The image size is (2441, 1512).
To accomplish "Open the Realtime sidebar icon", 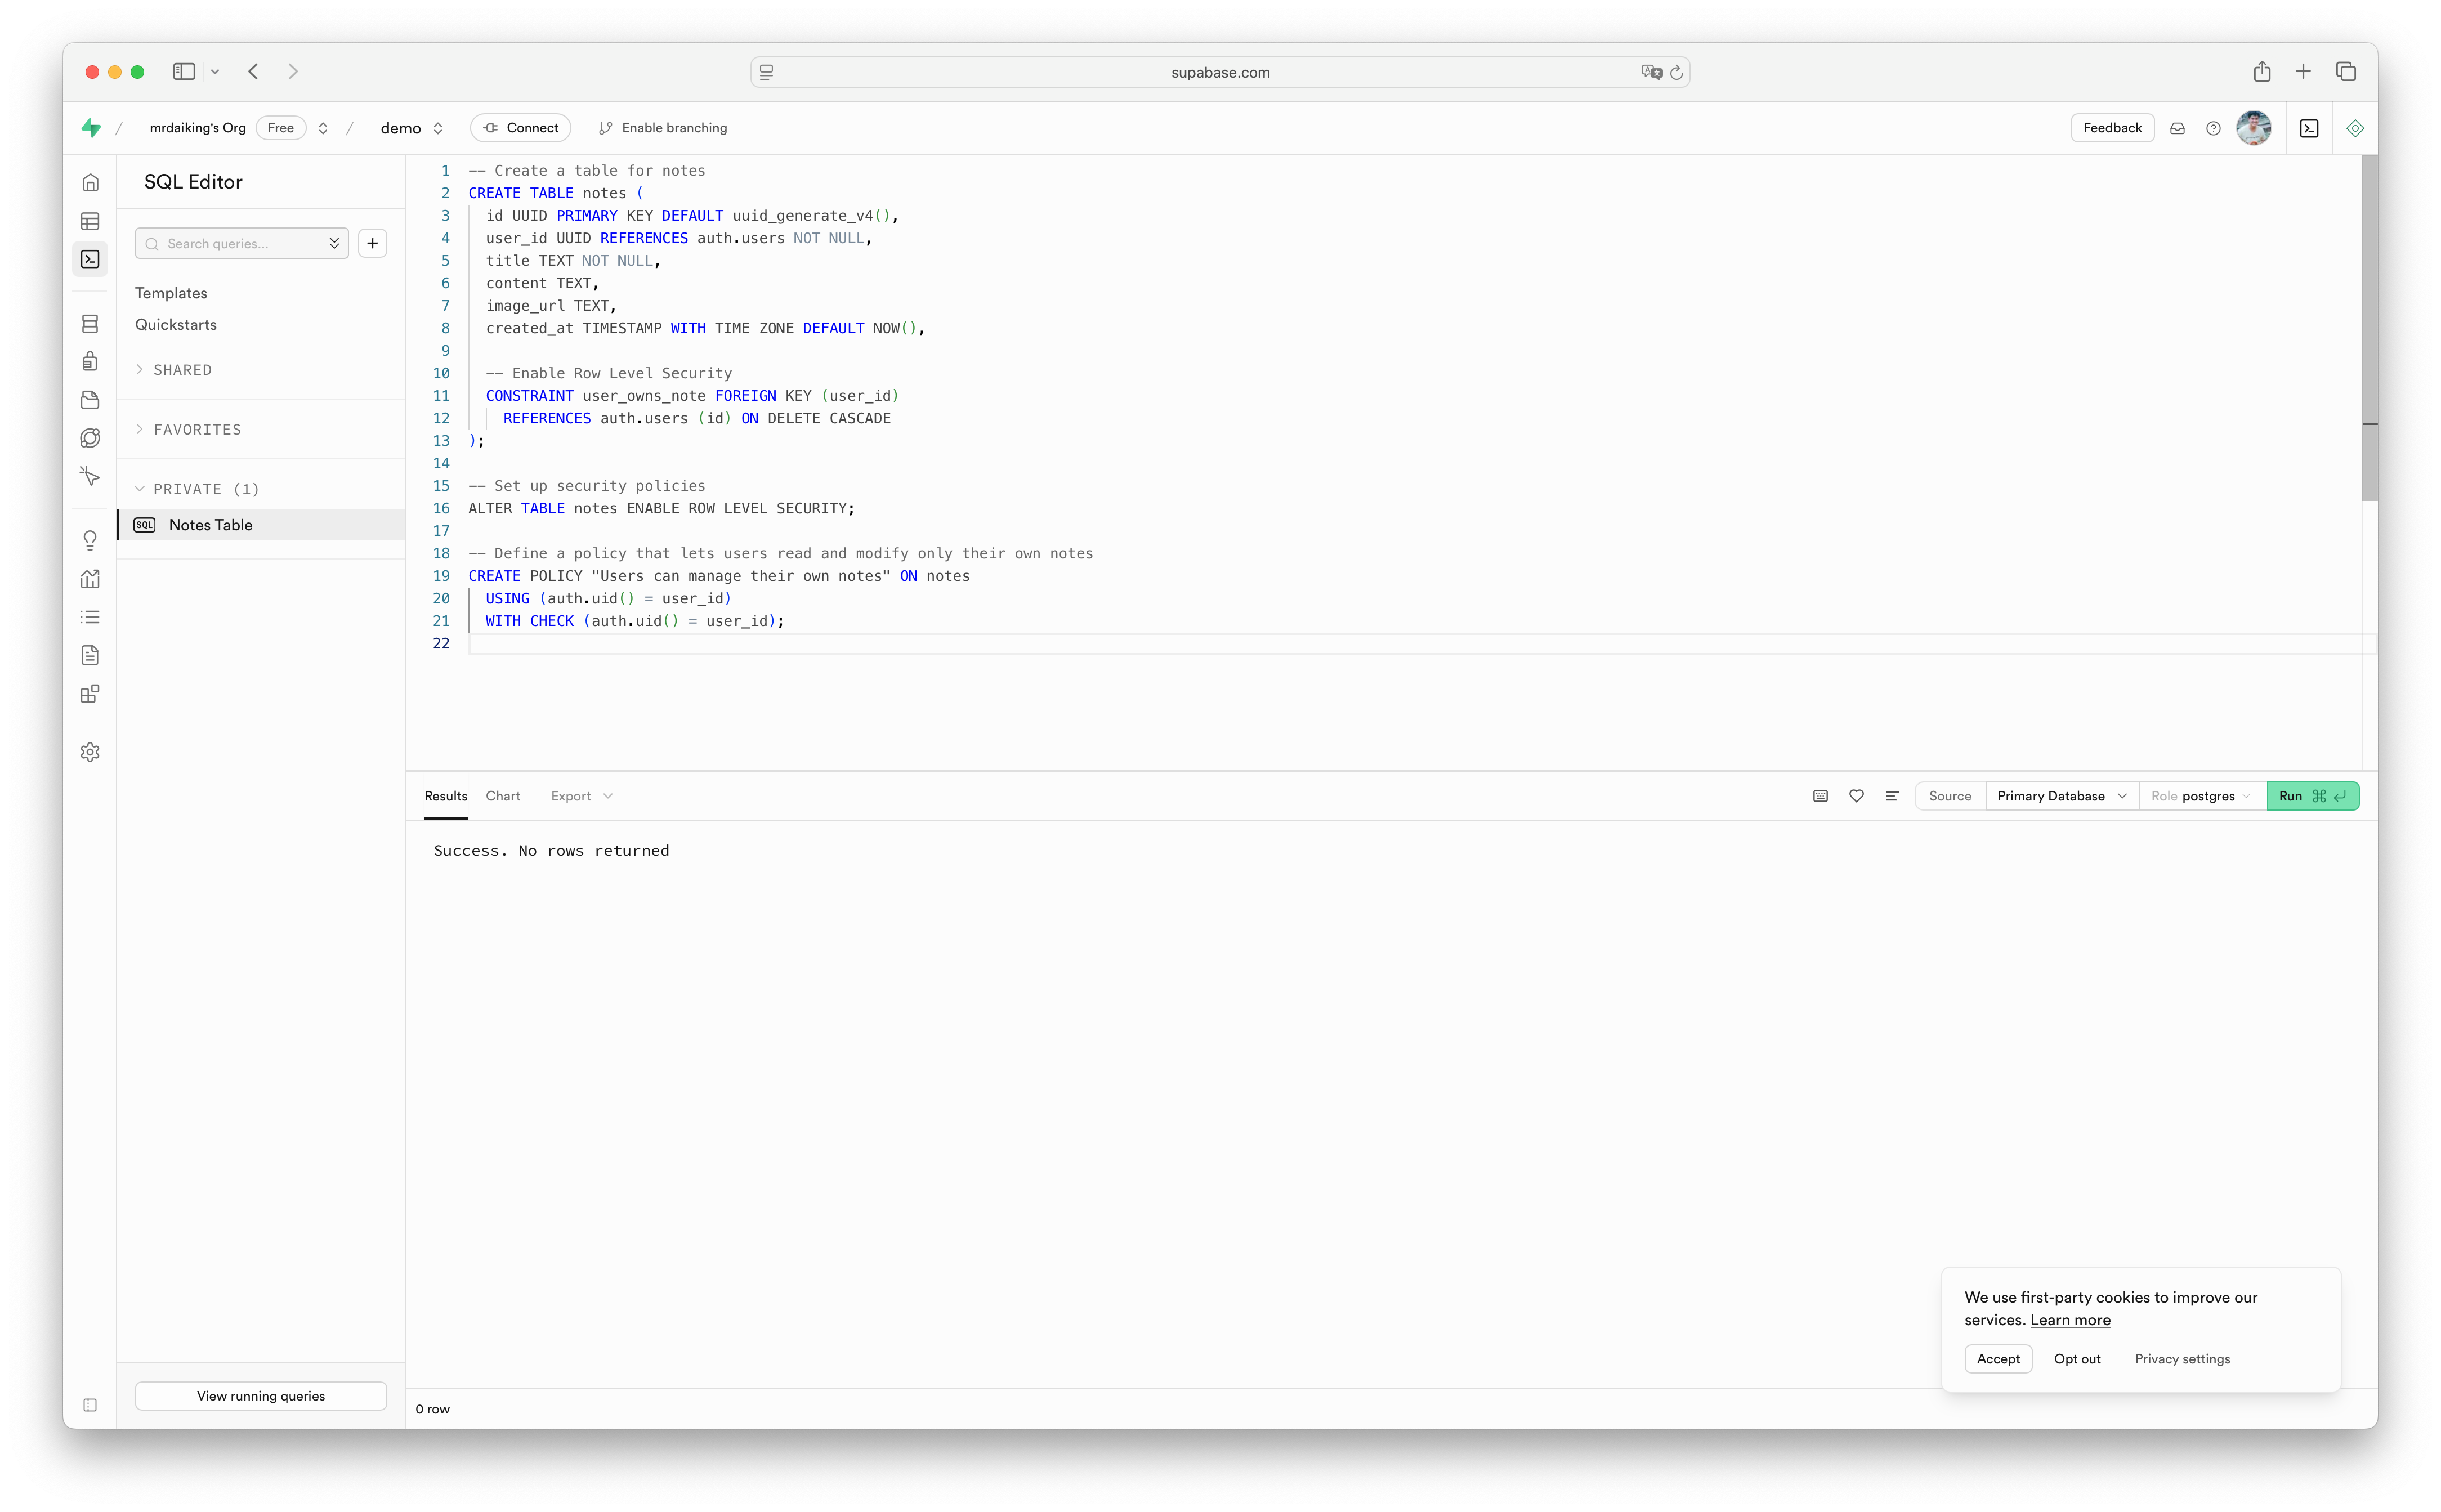I will click(x=90, y=476).
